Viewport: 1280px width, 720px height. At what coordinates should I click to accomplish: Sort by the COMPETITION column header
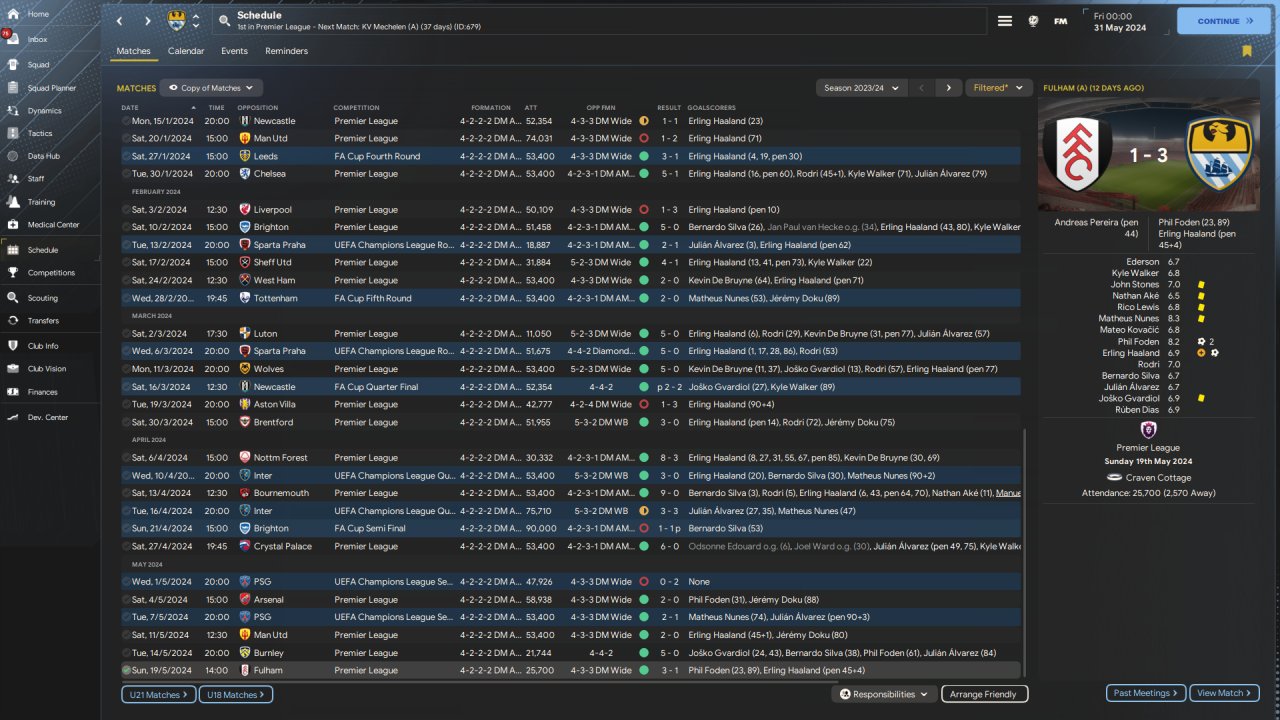(357, 108)
